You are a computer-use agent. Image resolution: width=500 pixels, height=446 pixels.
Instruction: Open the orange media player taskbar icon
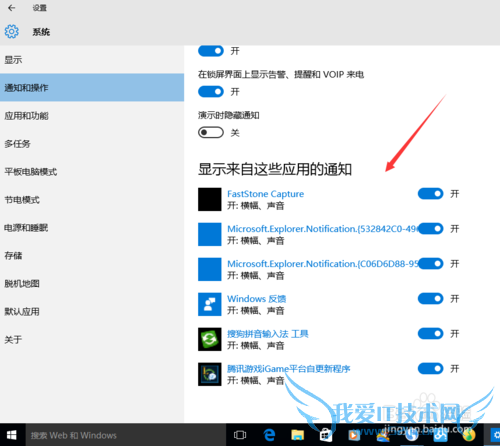[354, 435]
